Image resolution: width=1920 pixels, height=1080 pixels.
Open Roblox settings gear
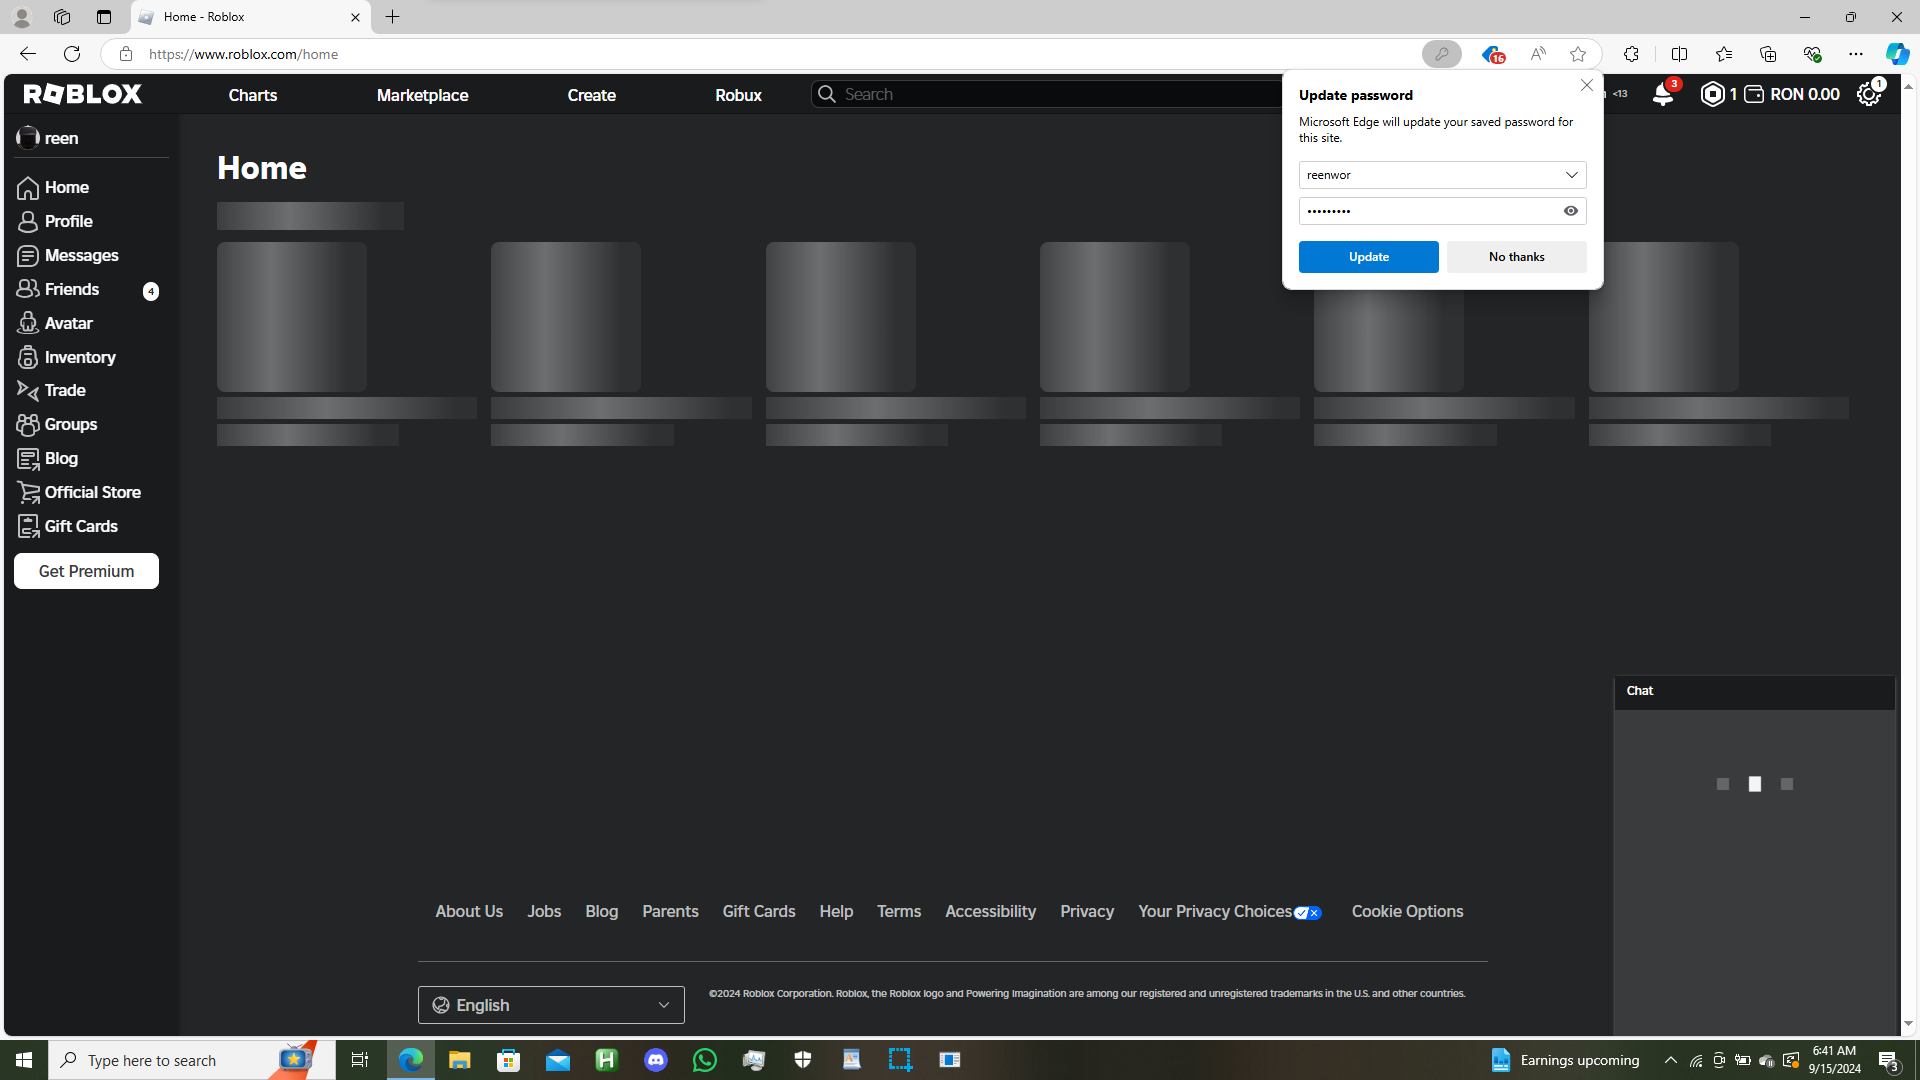(x=1868, y=94)
